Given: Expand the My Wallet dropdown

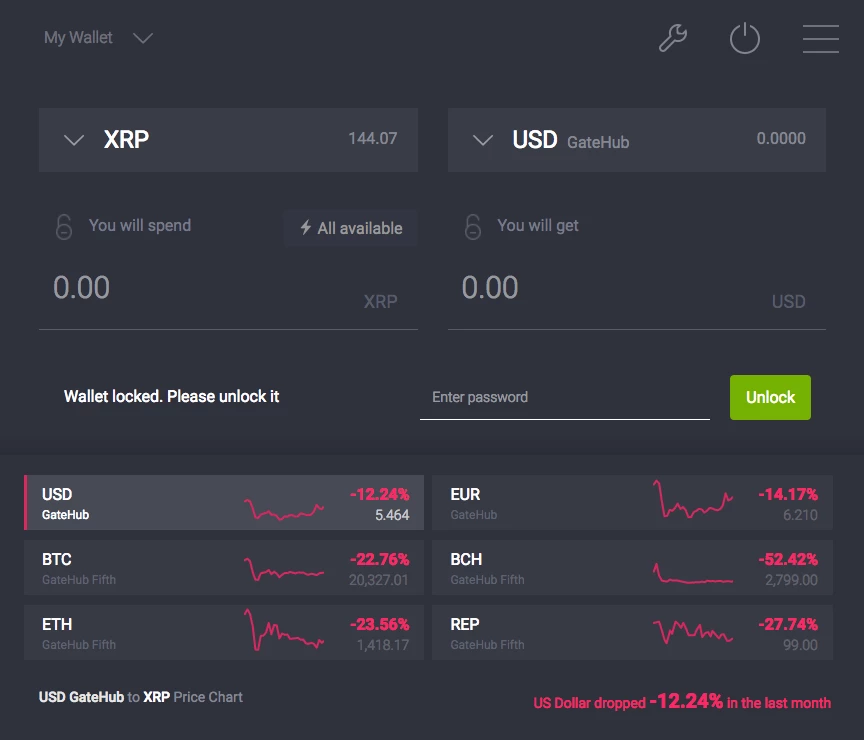Looking at the screenshot, I should point(142,38).
